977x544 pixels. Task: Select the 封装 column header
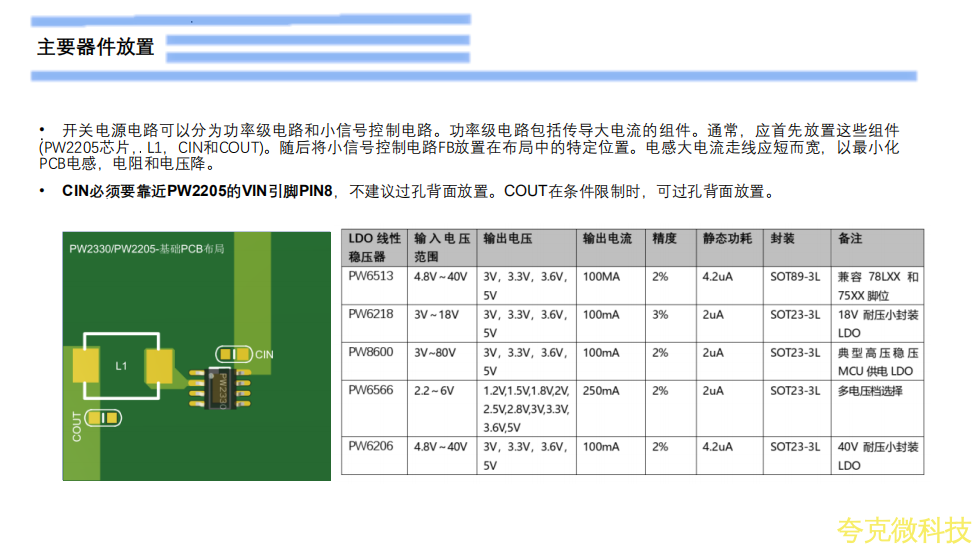pyautogui.click(x=782, y=239)
